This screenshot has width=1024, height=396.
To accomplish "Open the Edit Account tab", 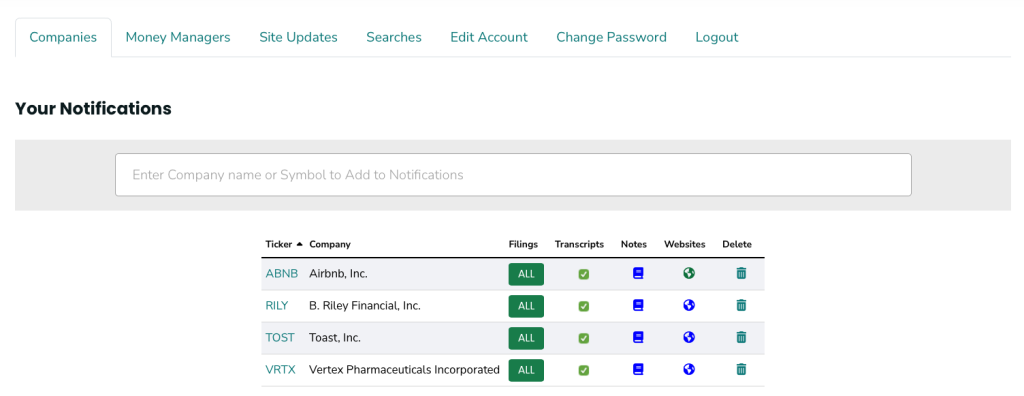I will (489, 37).
